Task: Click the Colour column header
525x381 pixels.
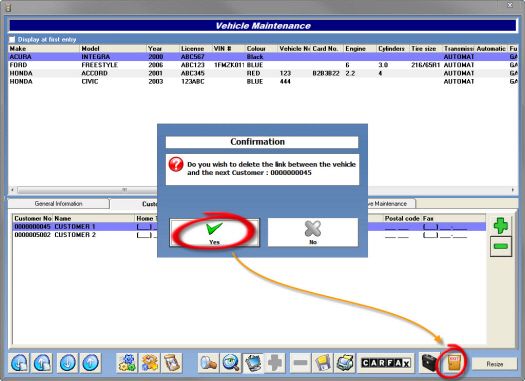Action: (x=262, y=49)
